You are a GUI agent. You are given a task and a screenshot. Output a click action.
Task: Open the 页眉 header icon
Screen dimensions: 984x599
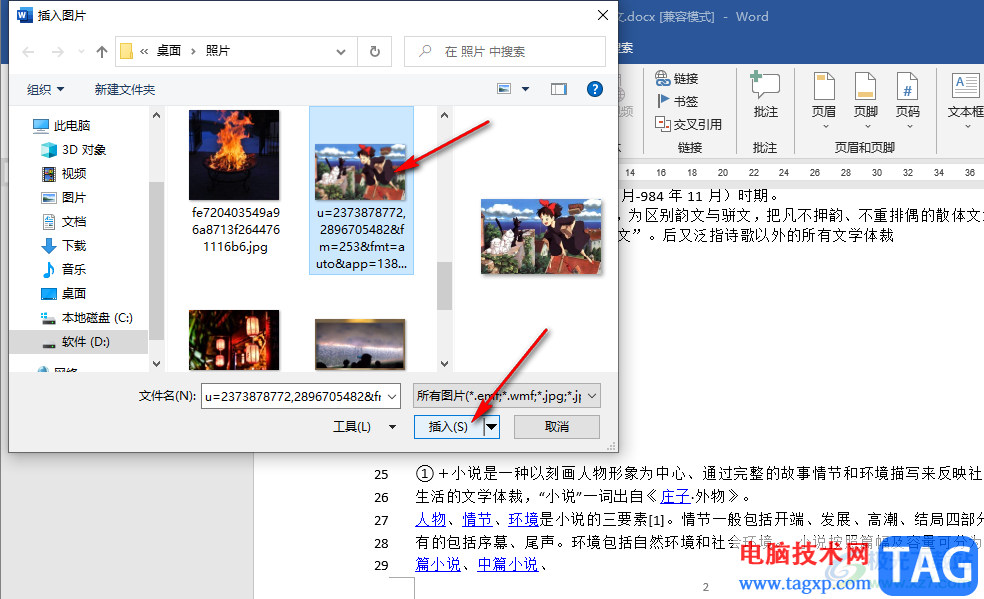point(823,86)
